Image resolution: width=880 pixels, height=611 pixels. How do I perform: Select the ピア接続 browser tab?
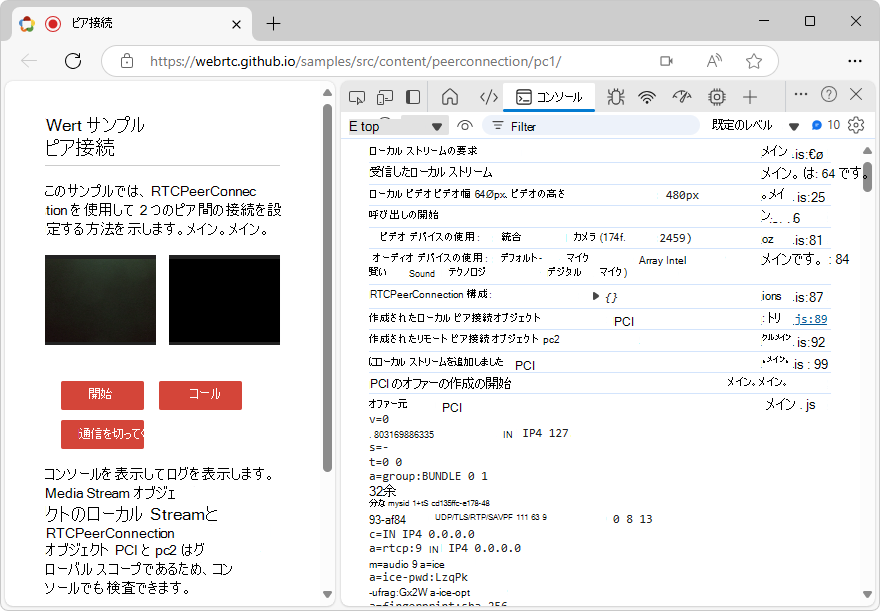[133, 24]
